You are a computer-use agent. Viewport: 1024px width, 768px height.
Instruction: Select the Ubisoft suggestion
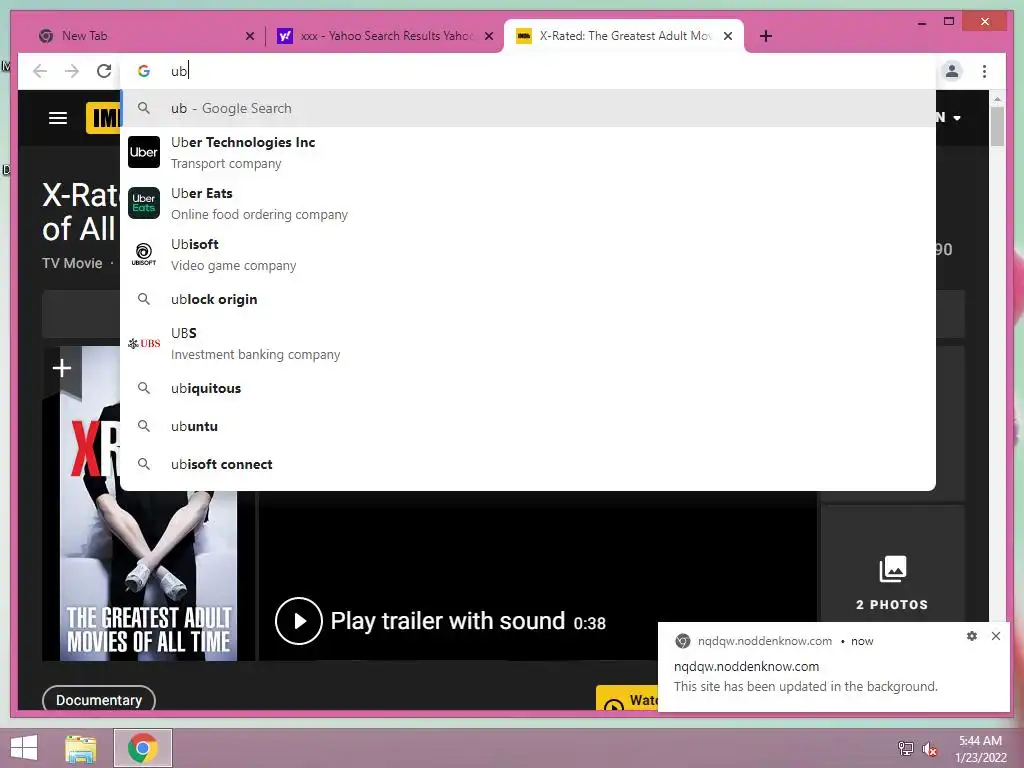pyautogui.click(x=528, y=254)
